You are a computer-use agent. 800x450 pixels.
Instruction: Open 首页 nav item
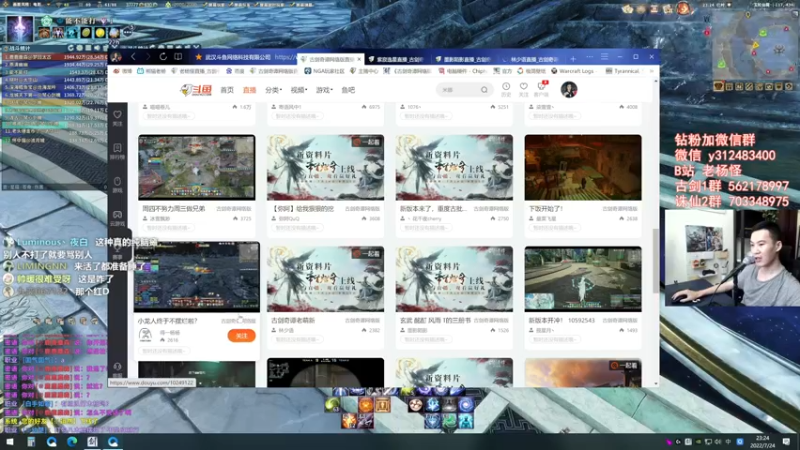coord(227,90)
